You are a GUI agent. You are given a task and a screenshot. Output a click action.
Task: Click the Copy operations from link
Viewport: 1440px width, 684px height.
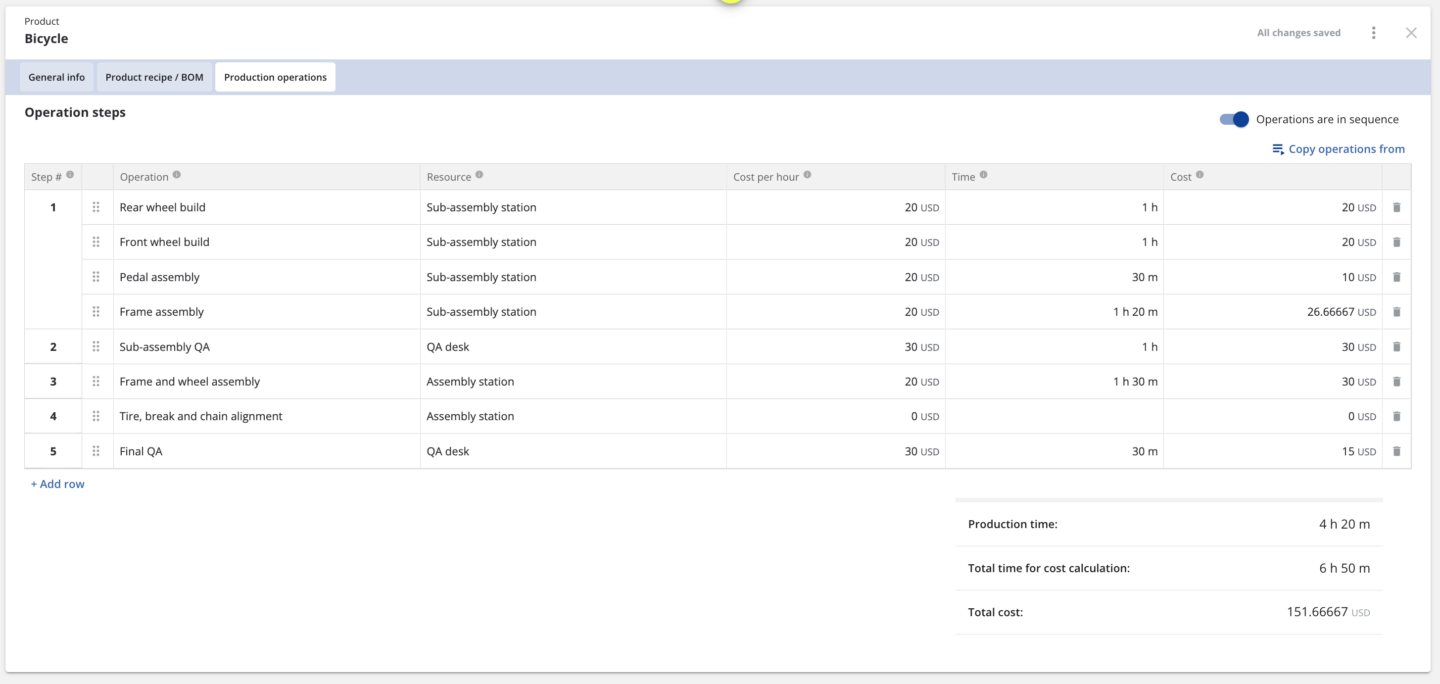1338,149
